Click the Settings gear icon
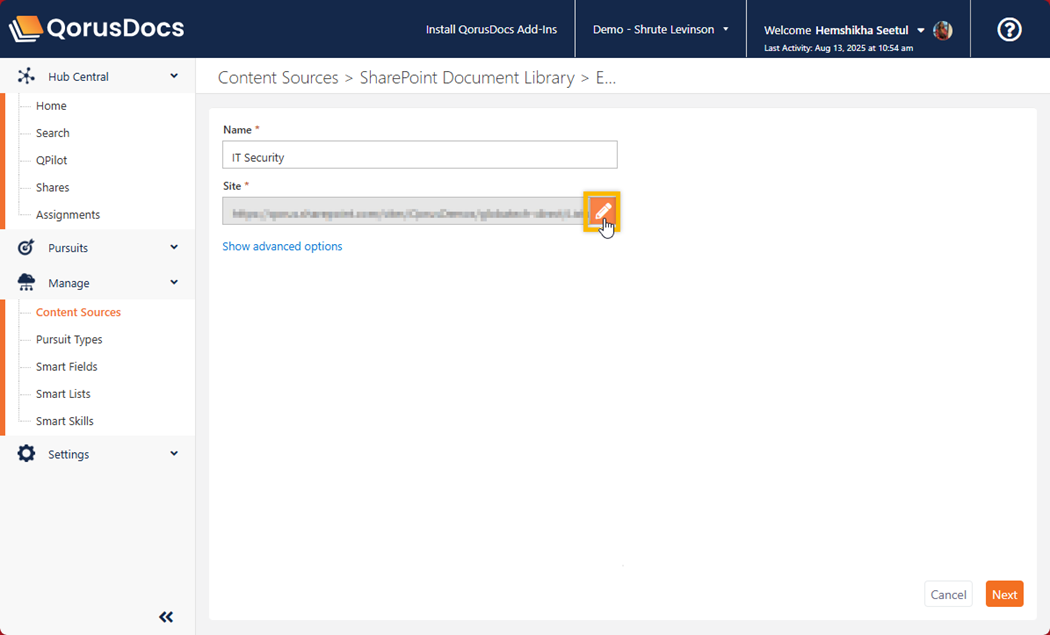The height and width of the screenshot is (635, 1050). click(27, 454)
